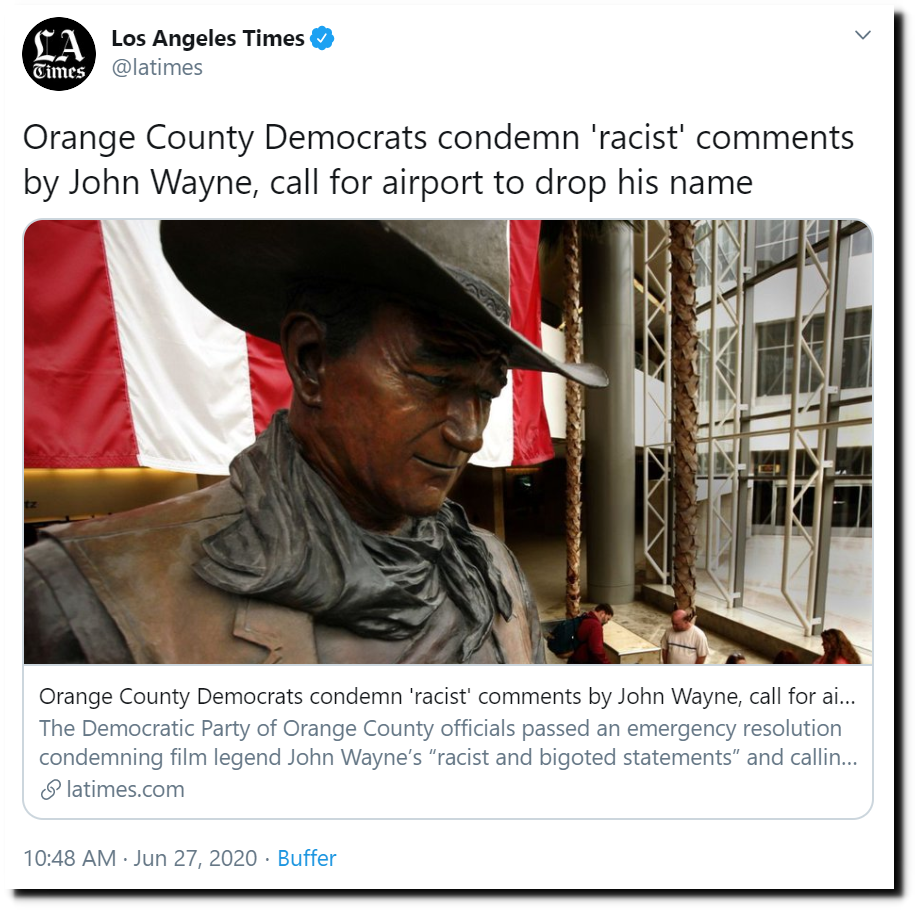
Task: Open the LA Times profile avatar
Action: point(59,54)
